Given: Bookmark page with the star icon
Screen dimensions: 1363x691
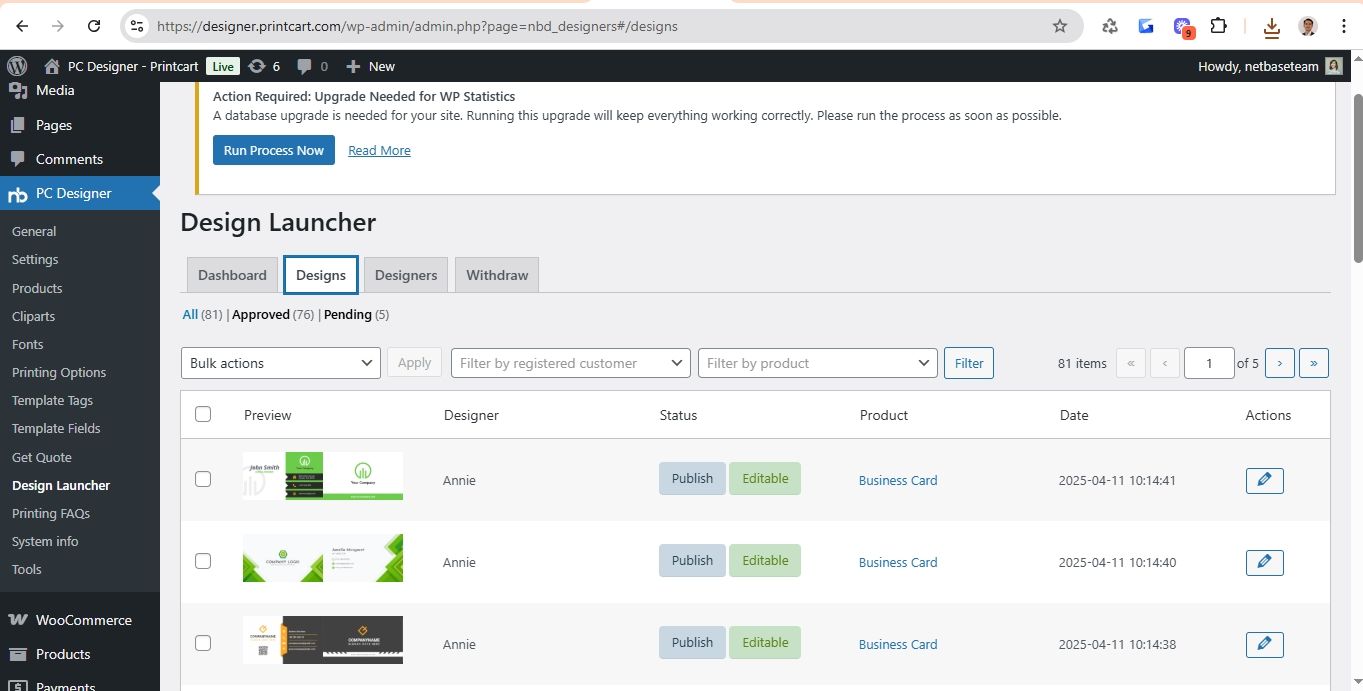Looking at the screenshot, I should pos(1059,26).
